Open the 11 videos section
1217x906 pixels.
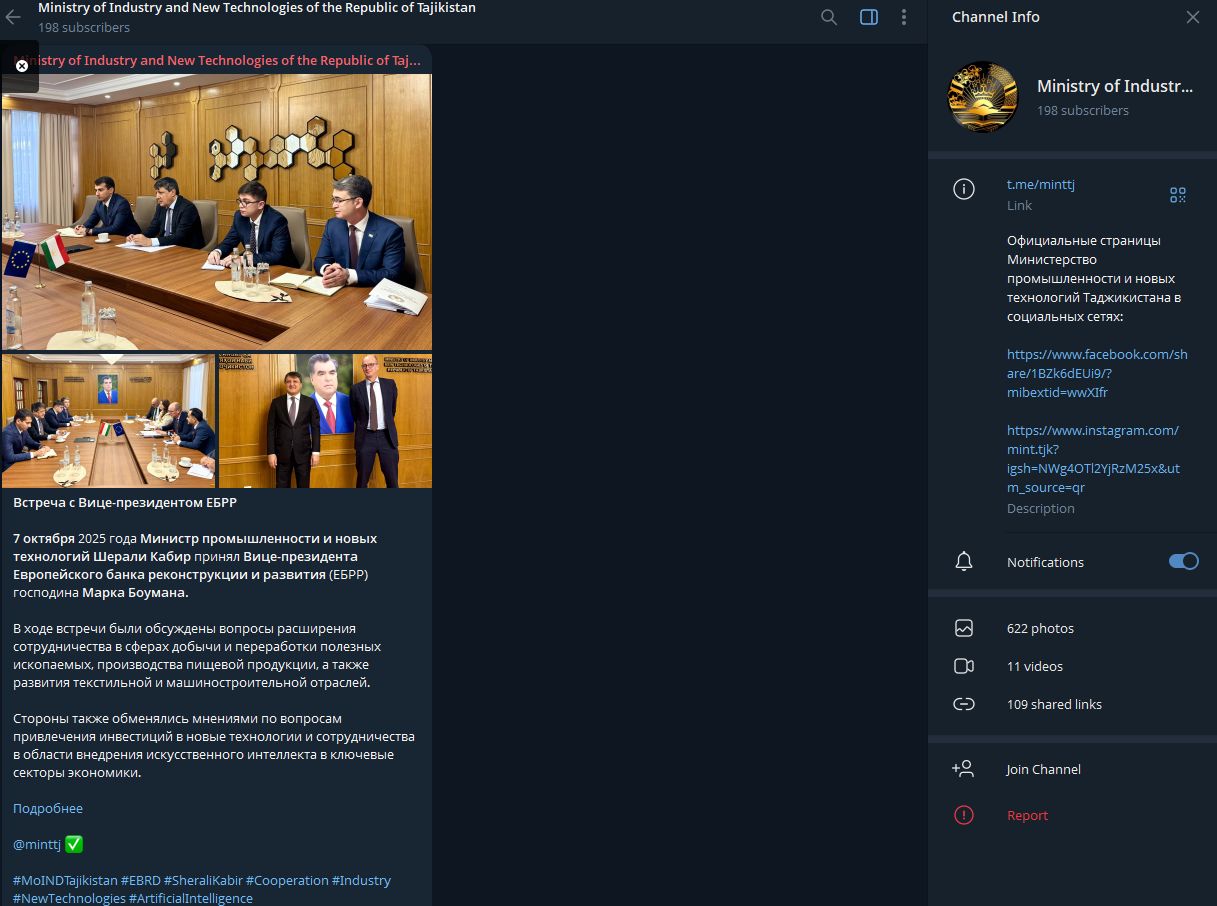[1034, 666]
